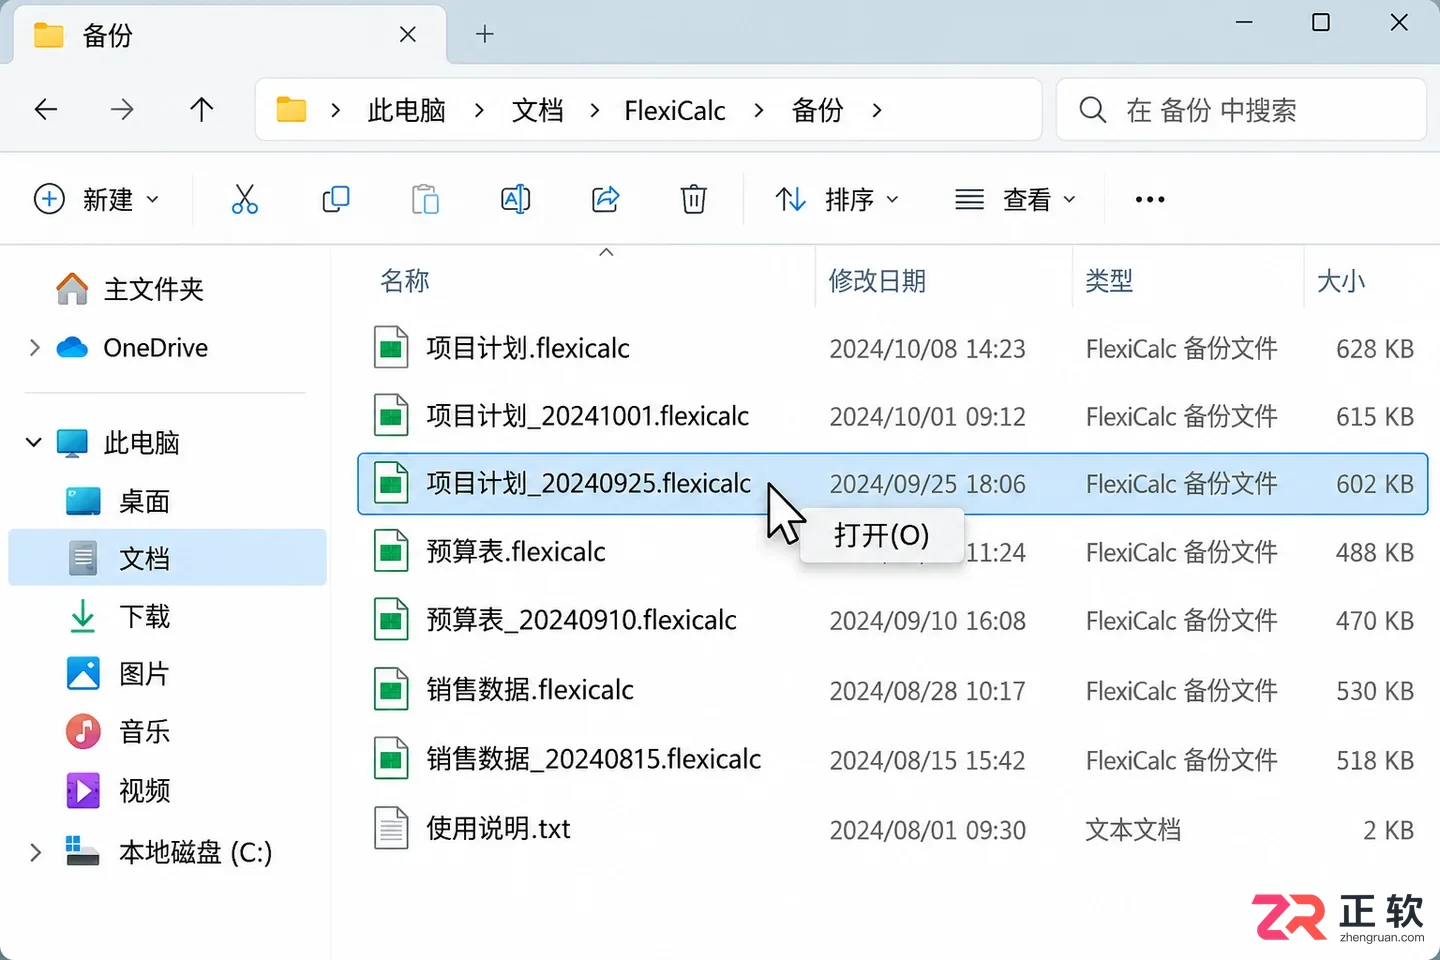Navigate to FlexiCalc in the address bar
Image resolution: width=1440 pixels, height=960 pixels.
tap(675, 110)
